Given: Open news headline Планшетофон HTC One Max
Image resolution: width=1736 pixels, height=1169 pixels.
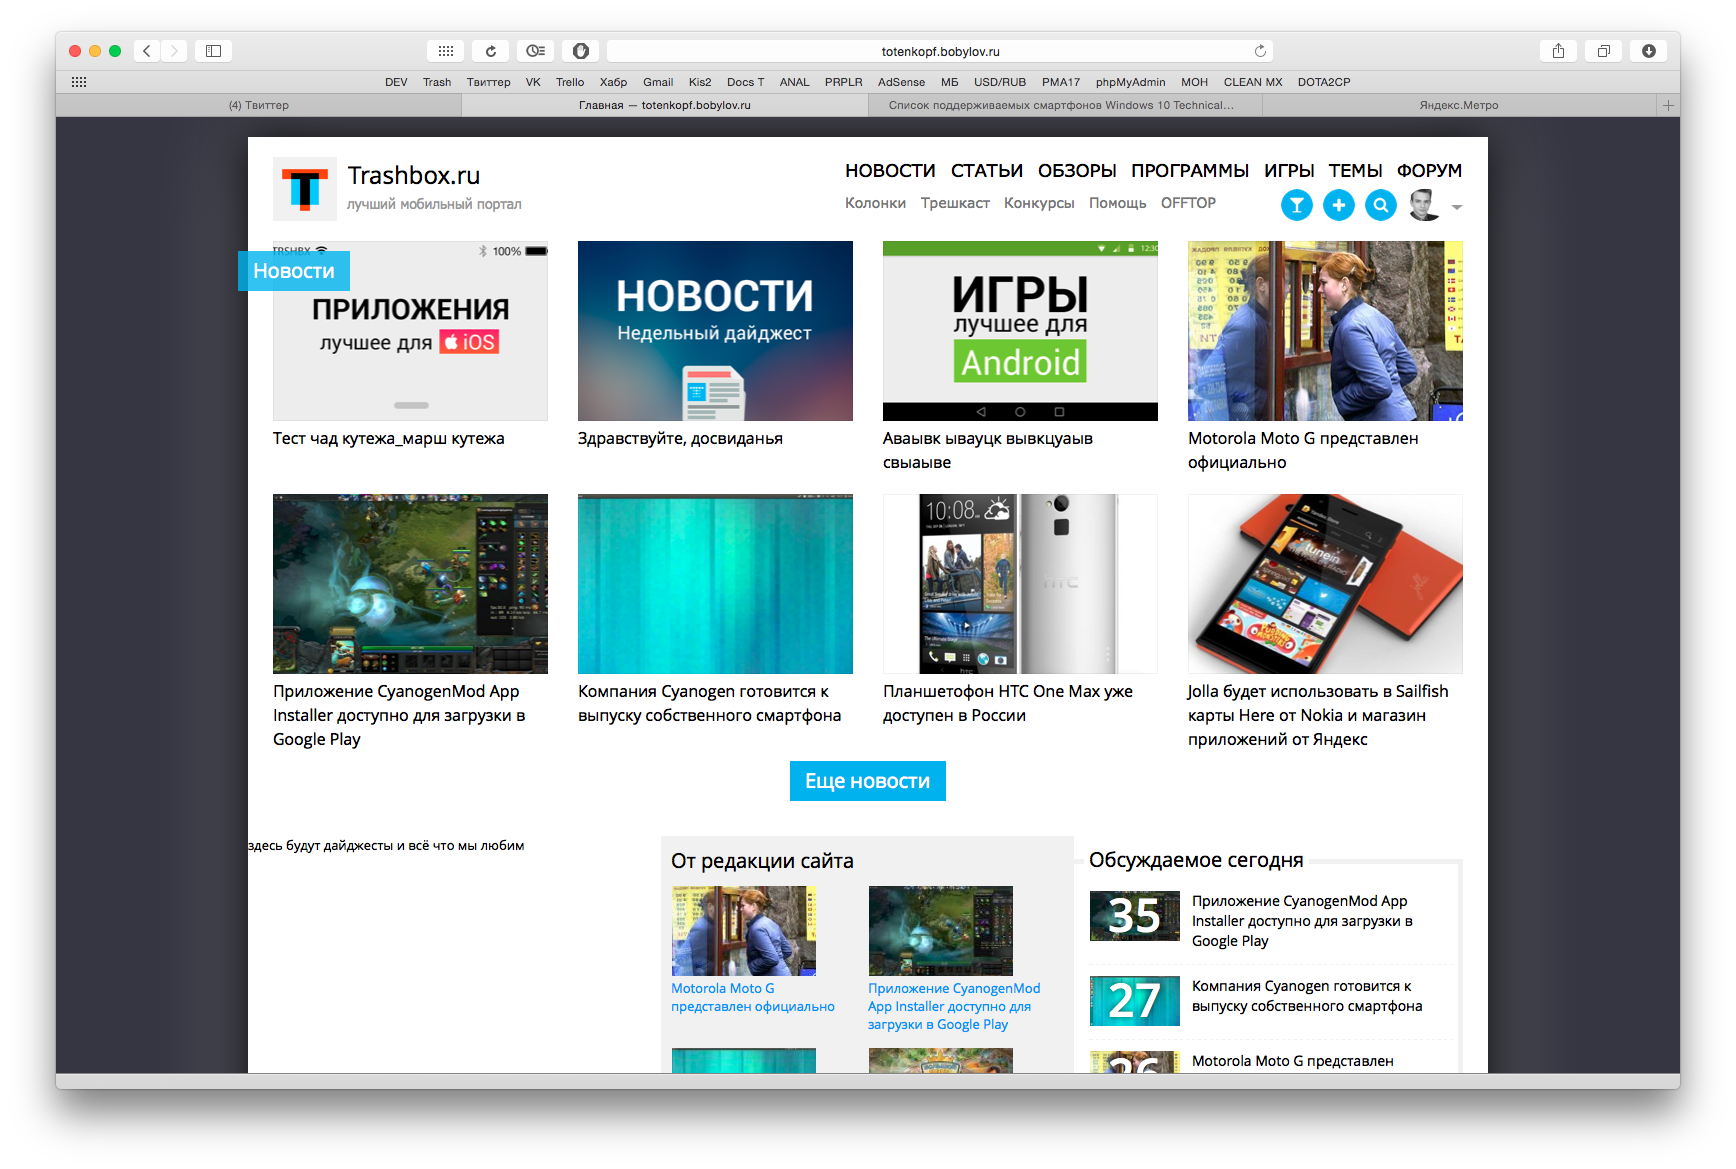Looking at the screenshot, I should pos(1008,704).
